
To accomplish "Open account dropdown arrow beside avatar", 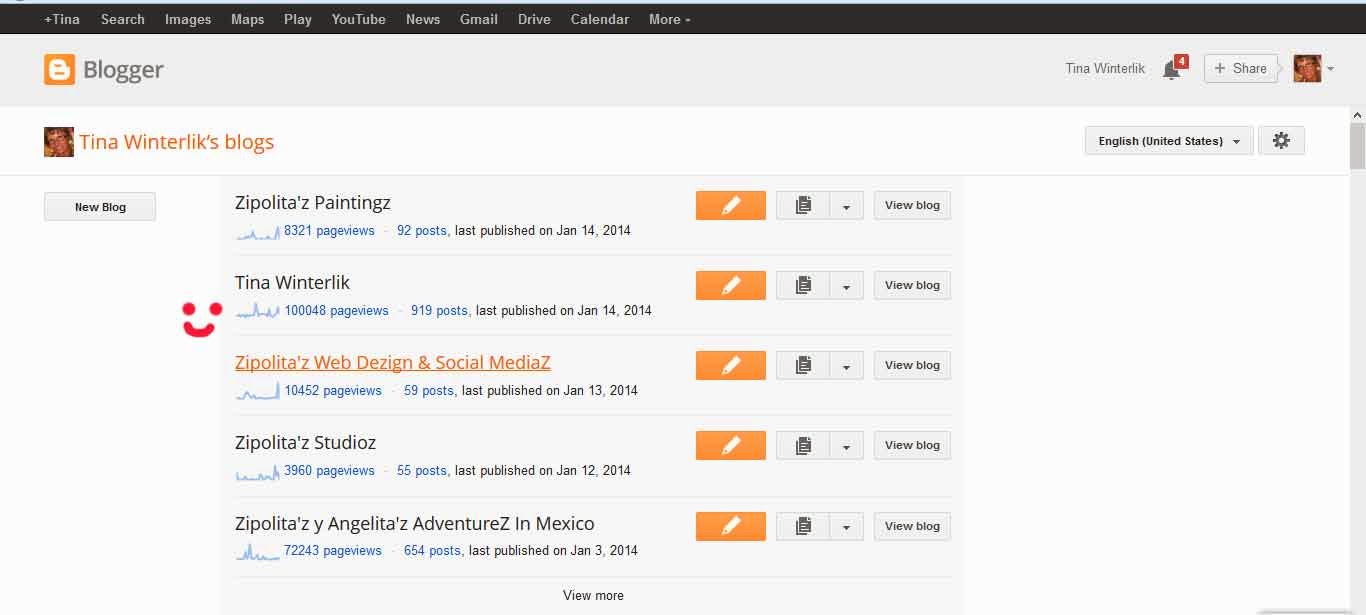I will pos(1330,69).
